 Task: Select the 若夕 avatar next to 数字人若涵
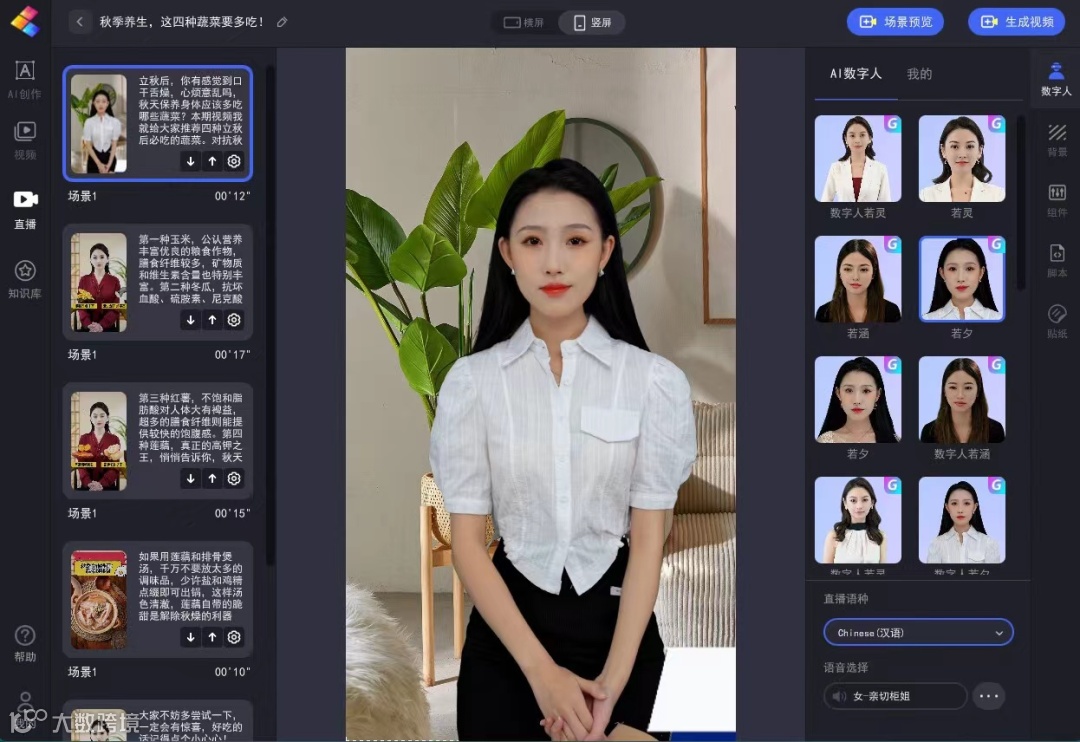858,400
